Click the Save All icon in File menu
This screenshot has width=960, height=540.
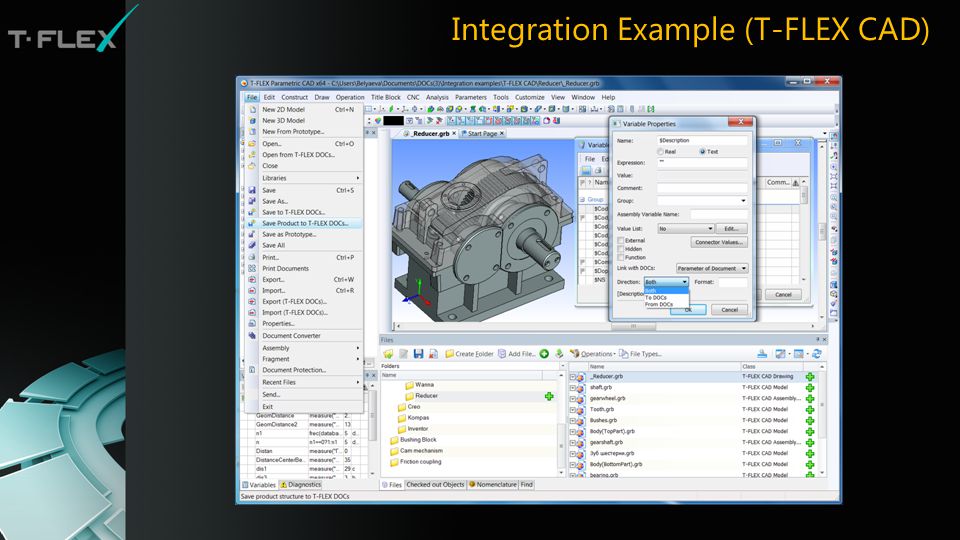tap(252, 245)
